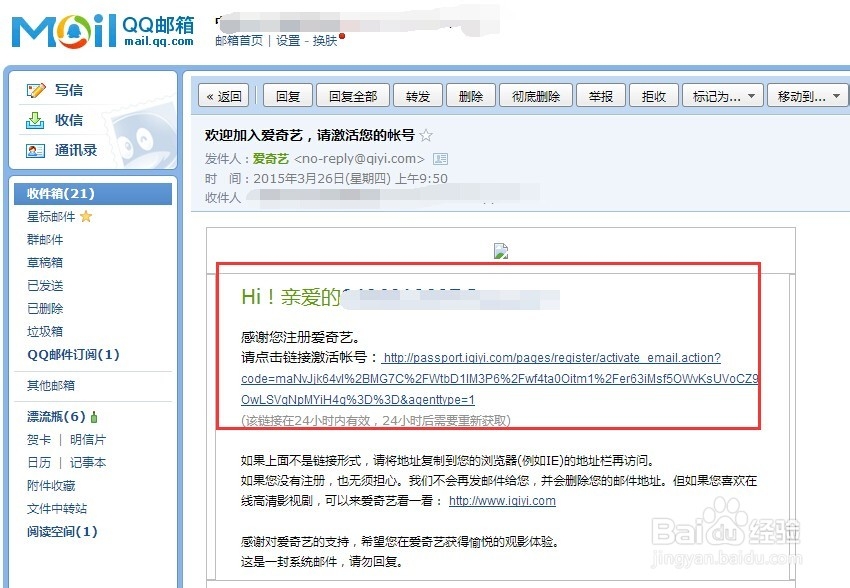Click the broken image placeholder in email
This screenshot has height=588, width=850.
pos(501,251)
